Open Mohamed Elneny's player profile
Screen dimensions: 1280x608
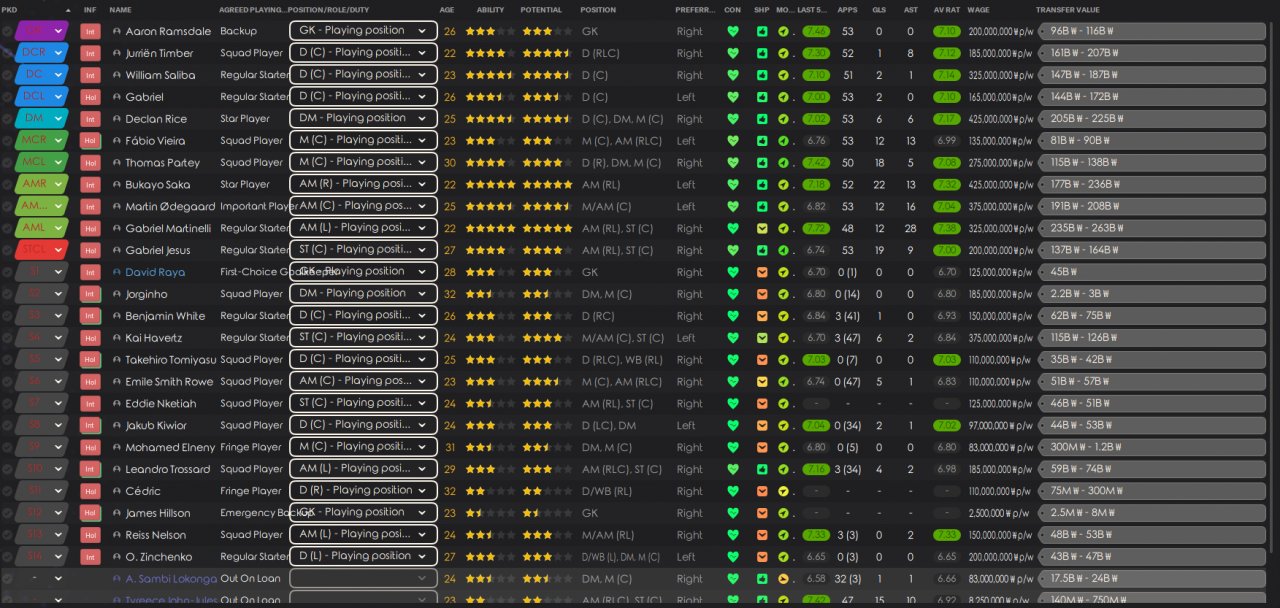click(x=169, y=447)
